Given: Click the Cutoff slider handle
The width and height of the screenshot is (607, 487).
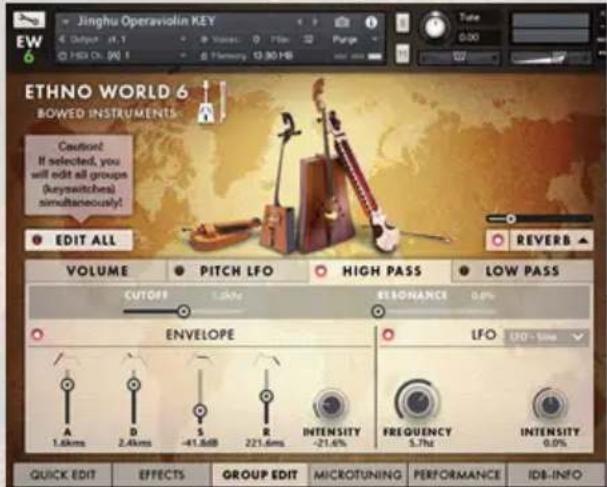Looking at the screenshot, I should (x=184, y=311).
